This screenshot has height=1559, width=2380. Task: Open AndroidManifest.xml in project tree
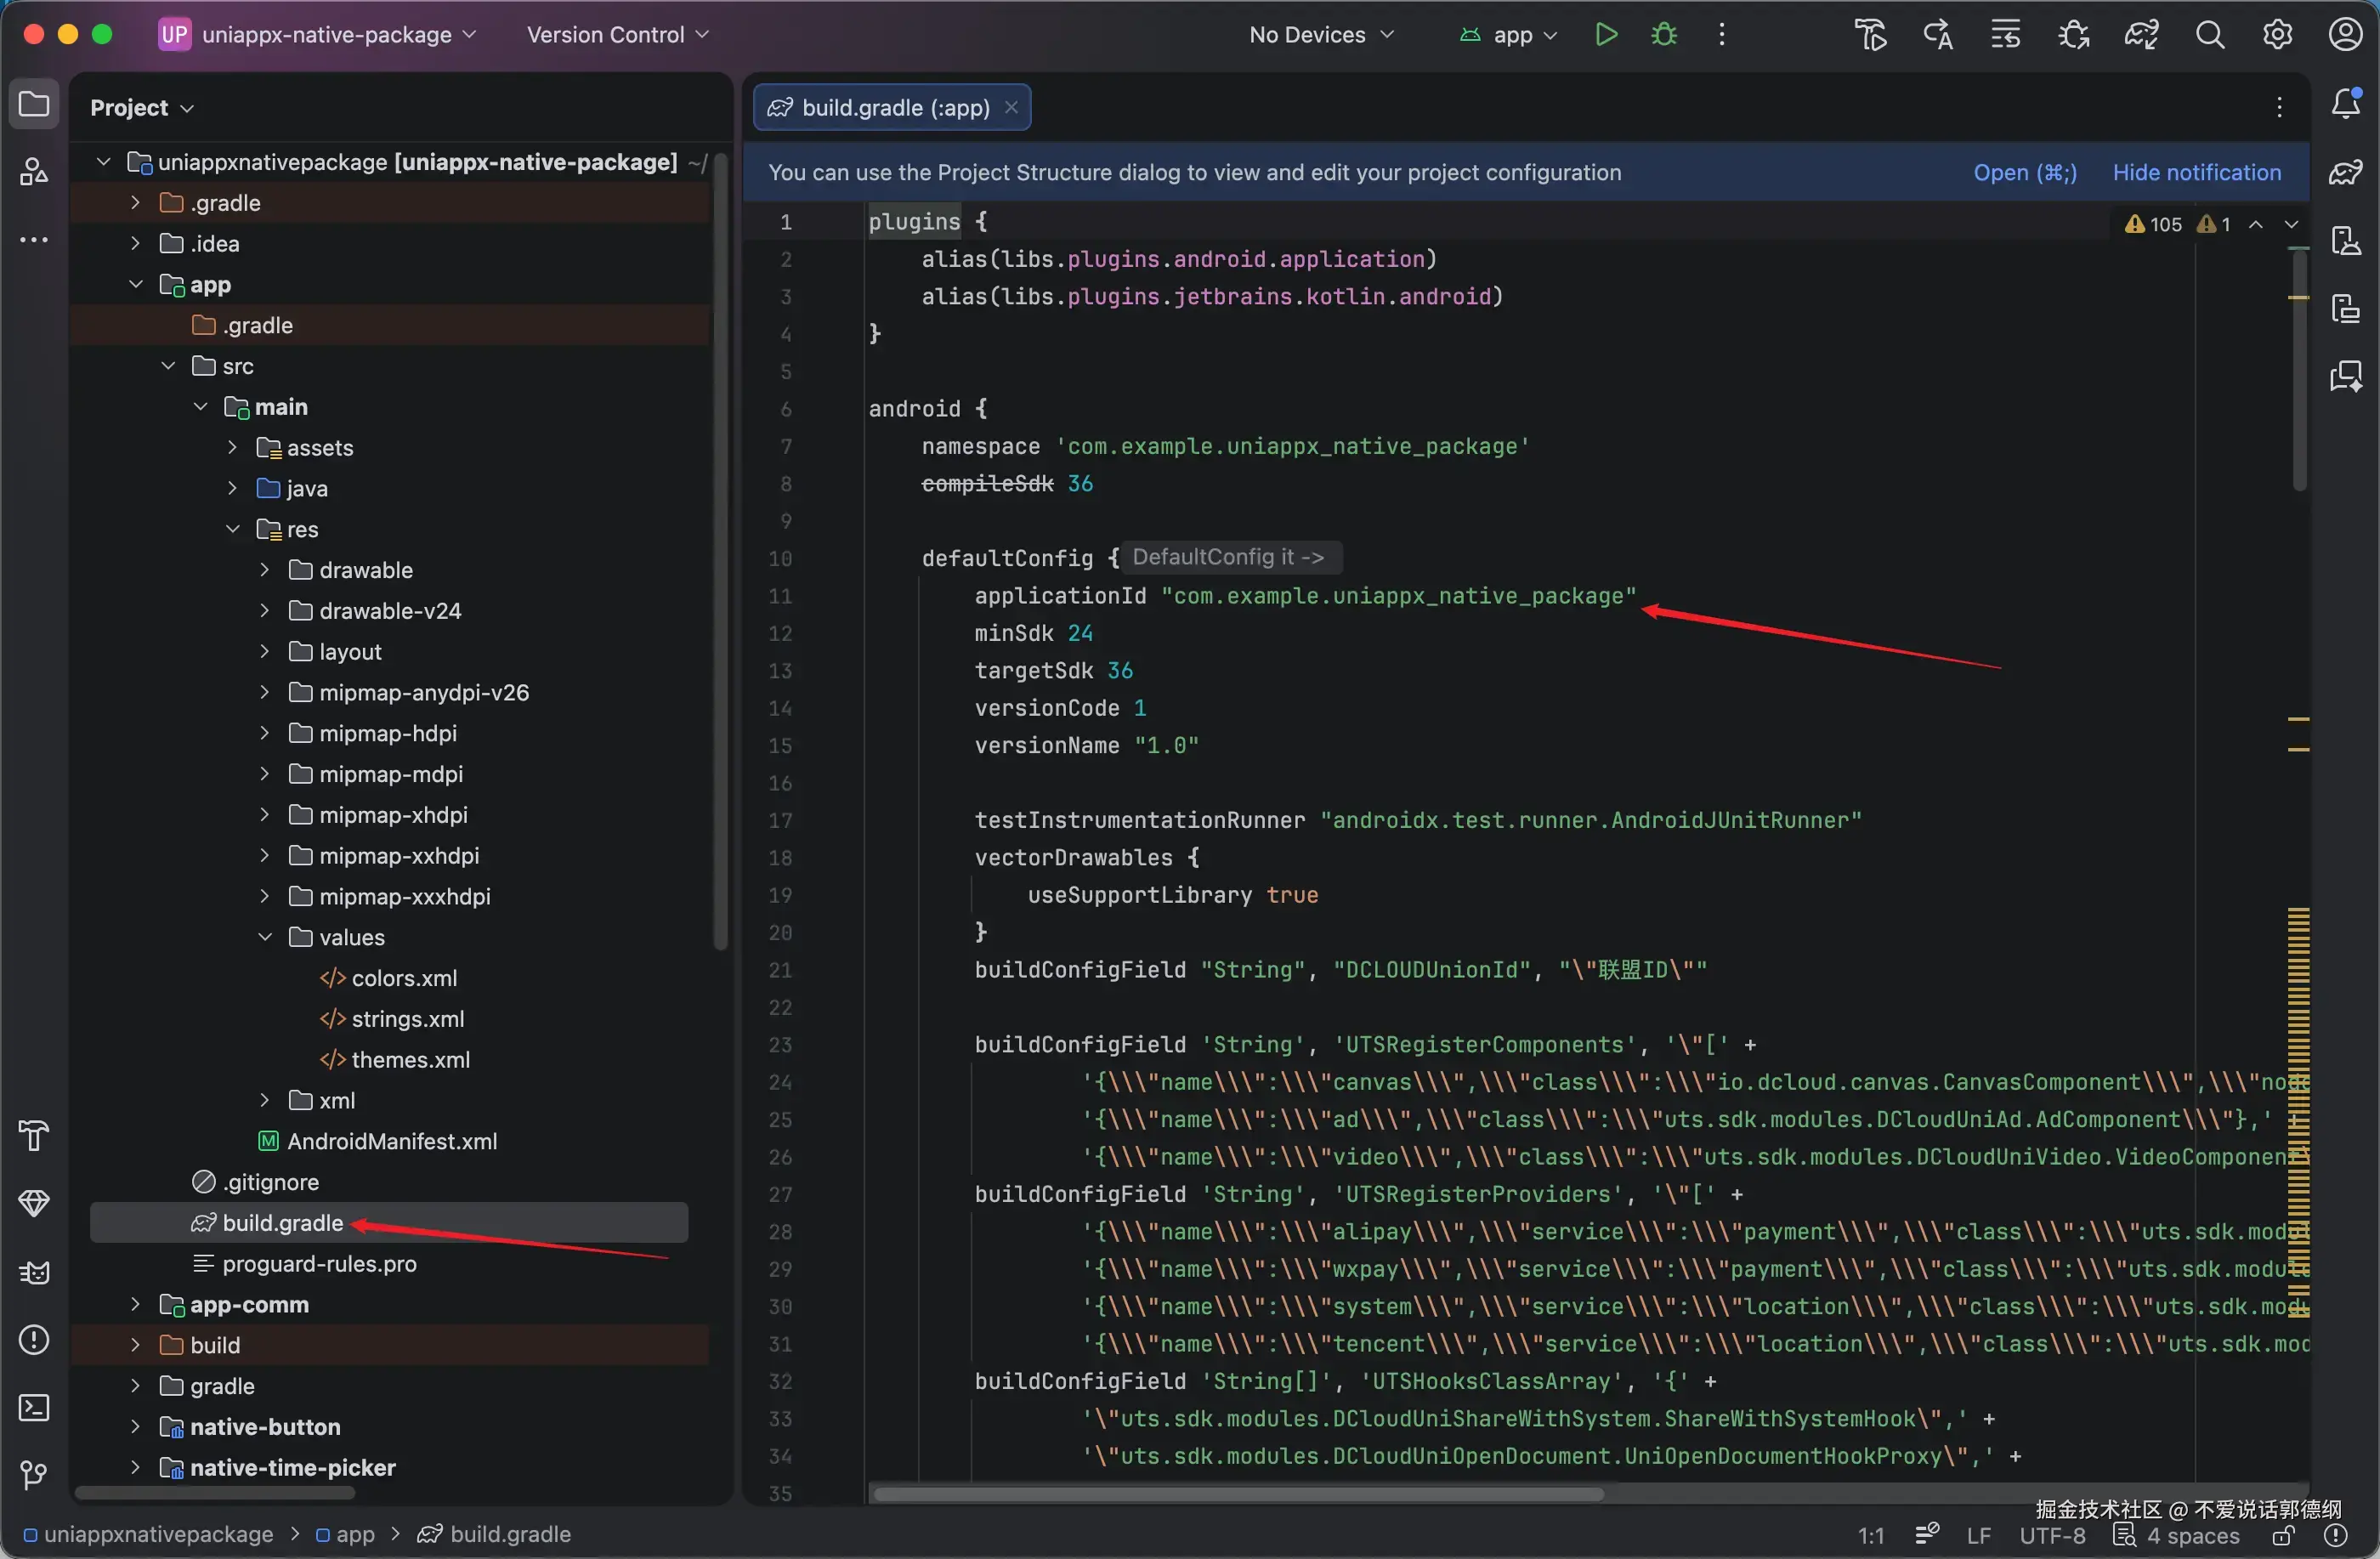[391, 1141]
